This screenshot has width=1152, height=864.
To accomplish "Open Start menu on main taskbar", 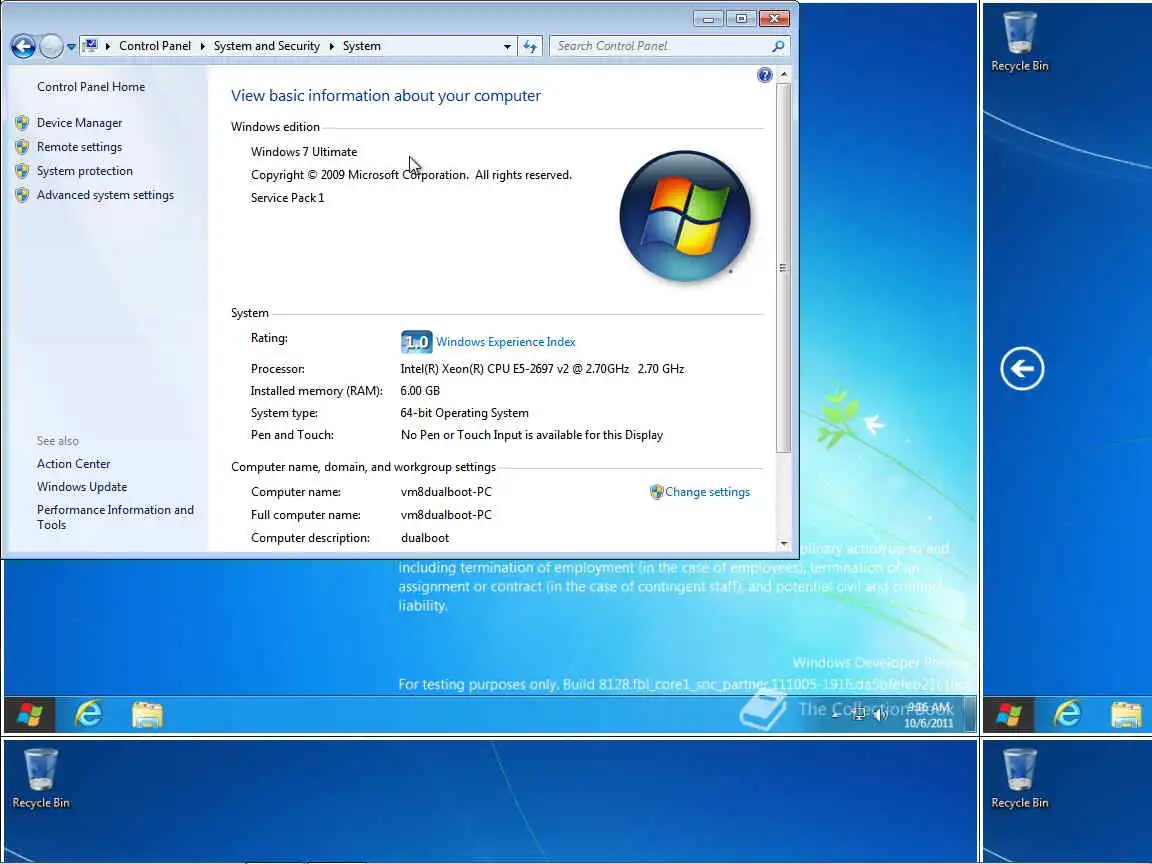I will 29,714.
